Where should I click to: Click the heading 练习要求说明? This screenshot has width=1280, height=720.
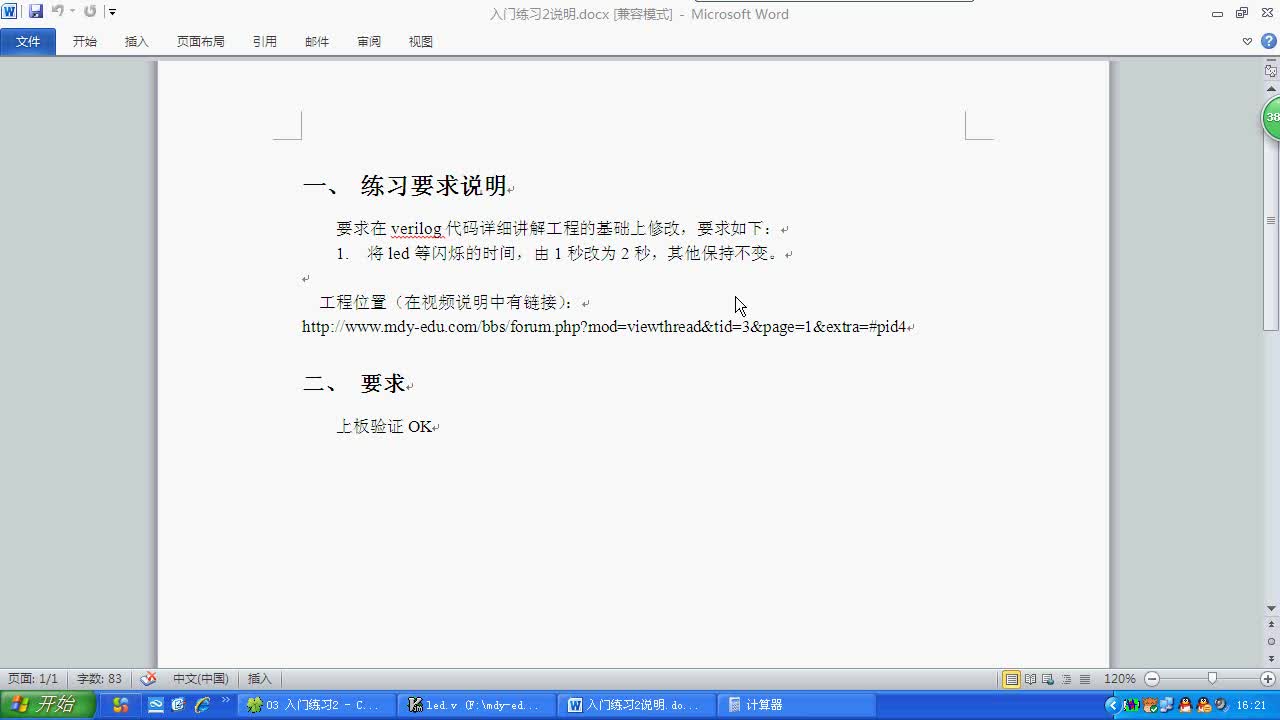[x=434, y=186]
